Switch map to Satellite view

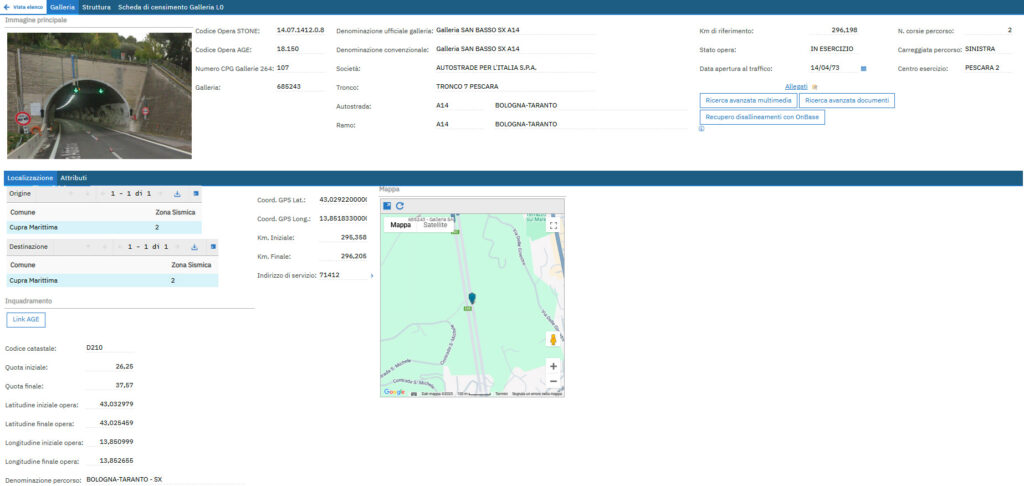click(436, 225)
